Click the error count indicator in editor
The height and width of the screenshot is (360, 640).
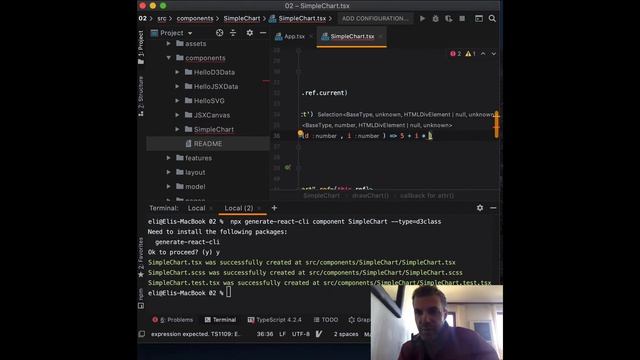tap(456, 53)
